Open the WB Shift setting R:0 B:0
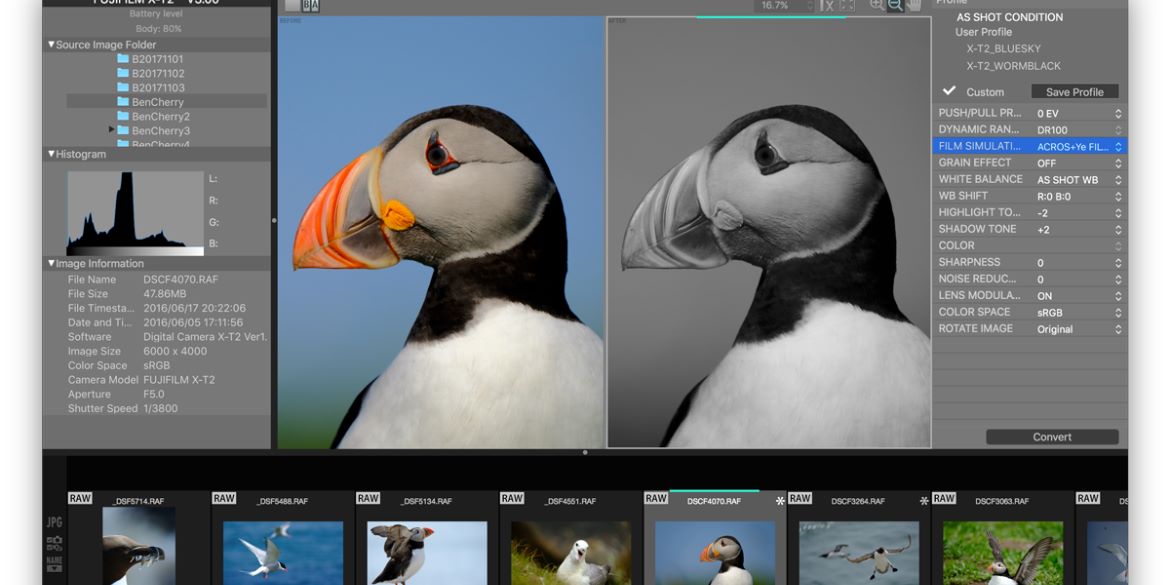This screenshot has width=1170, height=585. click(x=1079, y=196)
